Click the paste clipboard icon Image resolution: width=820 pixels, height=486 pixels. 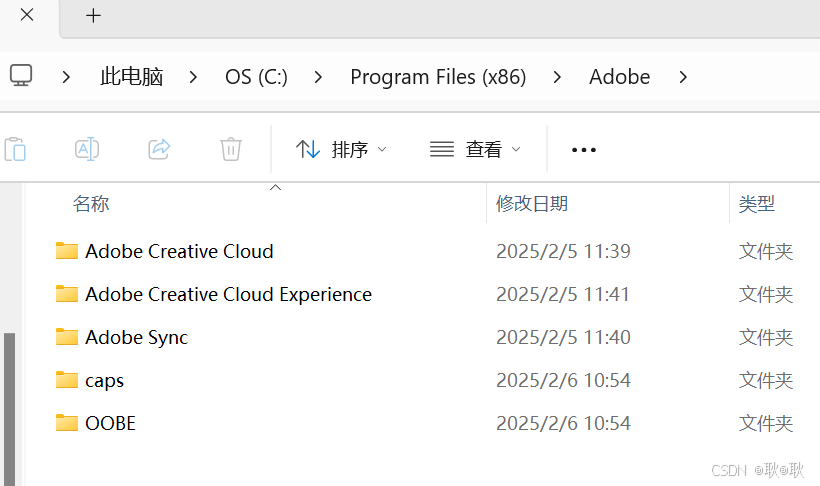[15, 150]
